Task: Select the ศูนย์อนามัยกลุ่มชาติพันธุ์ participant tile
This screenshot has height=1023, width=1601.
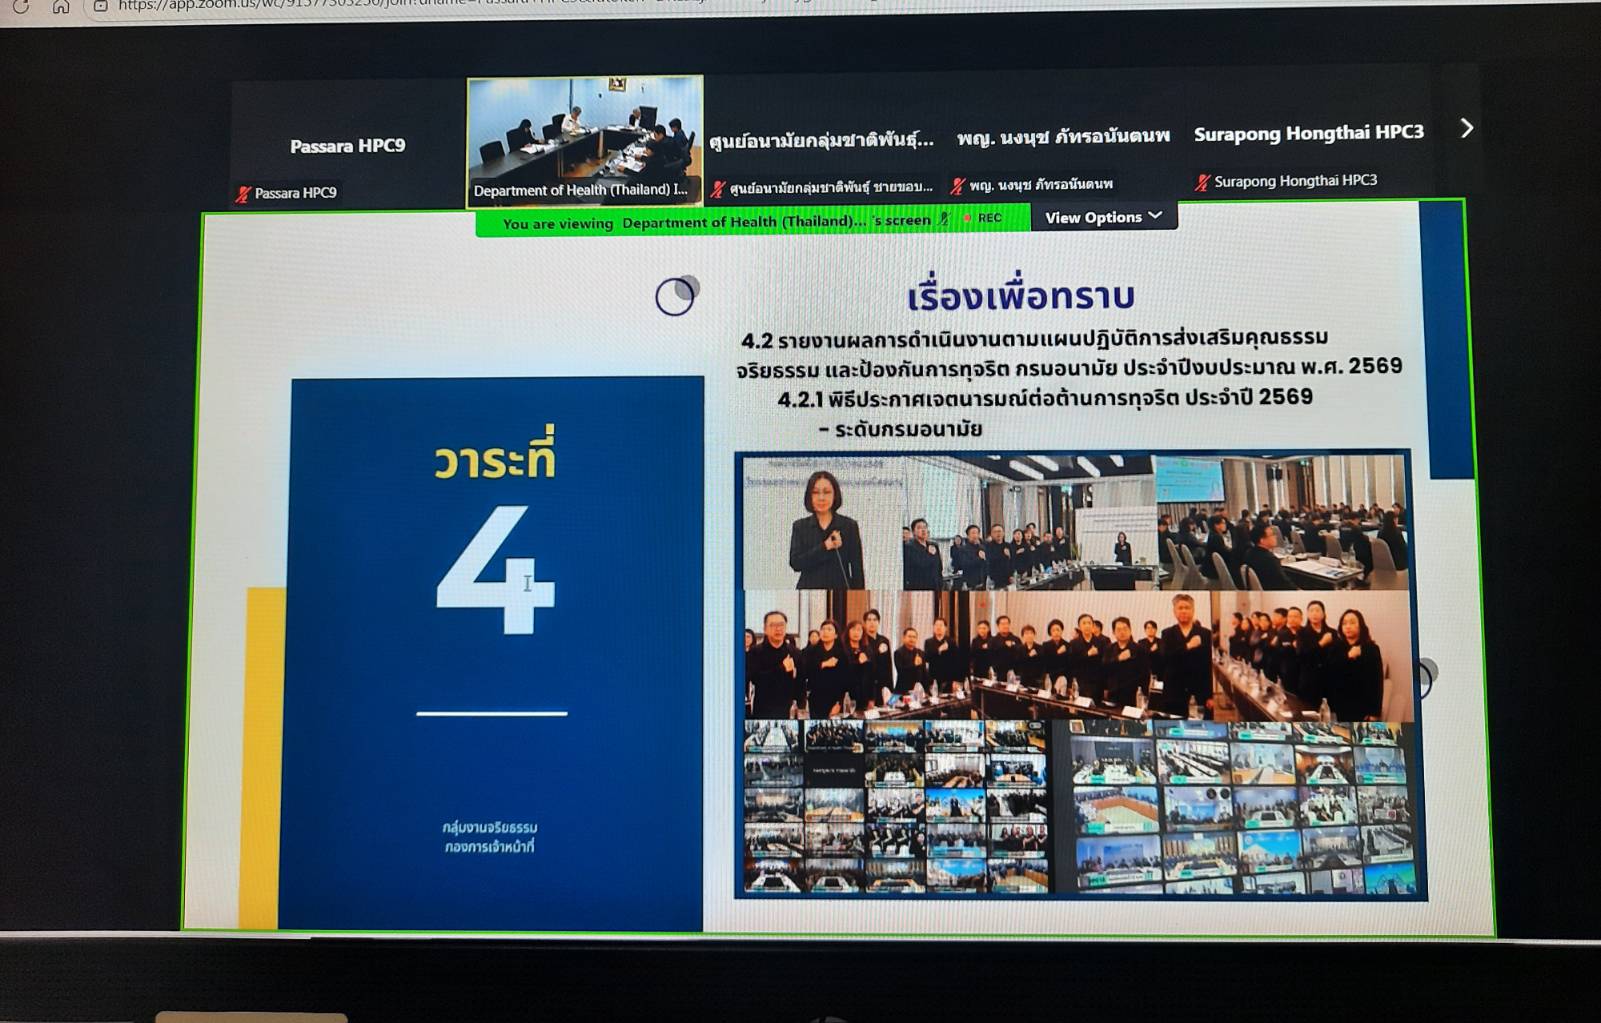Action: [821, 140]
